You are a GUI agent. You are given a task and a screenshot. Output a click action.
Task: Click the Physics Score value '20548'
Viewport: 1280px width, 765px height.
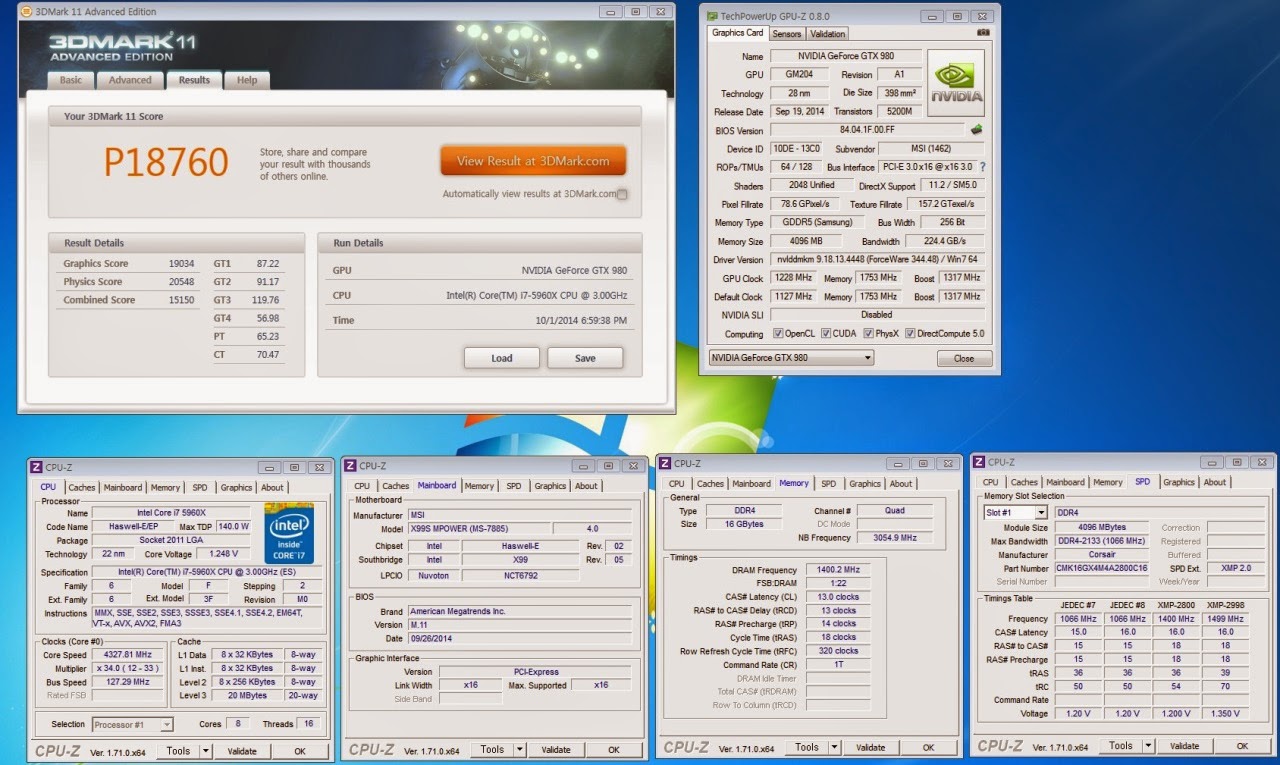181,282
